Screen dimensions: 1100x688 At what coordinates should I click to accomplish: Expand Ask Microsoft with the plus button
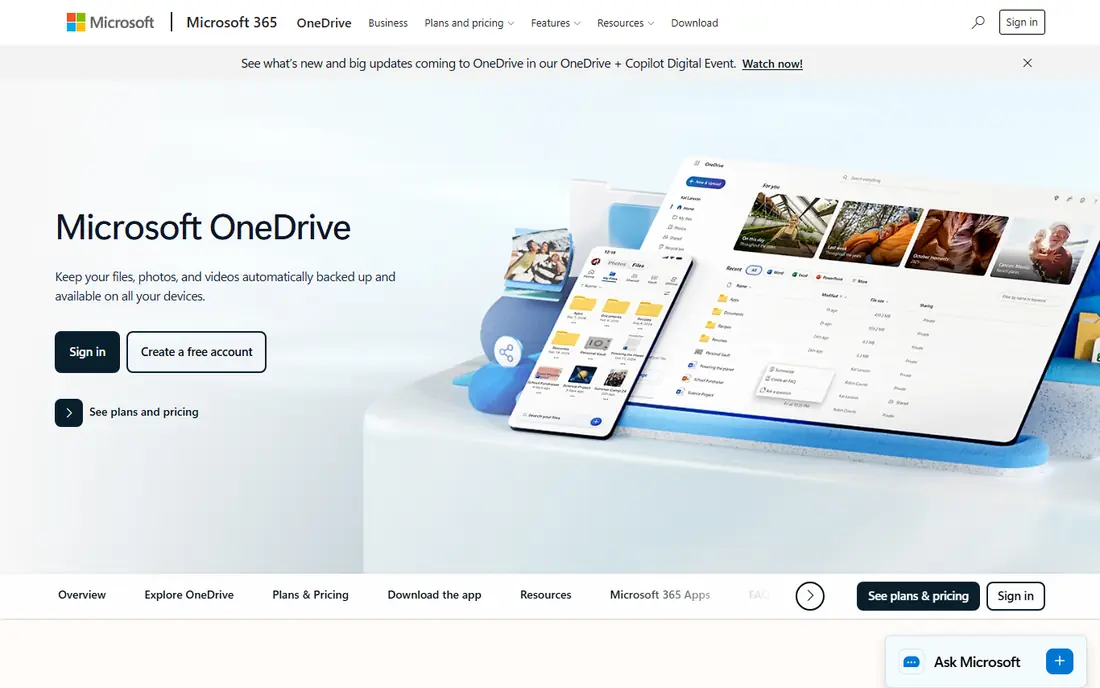coord(1059,661)
